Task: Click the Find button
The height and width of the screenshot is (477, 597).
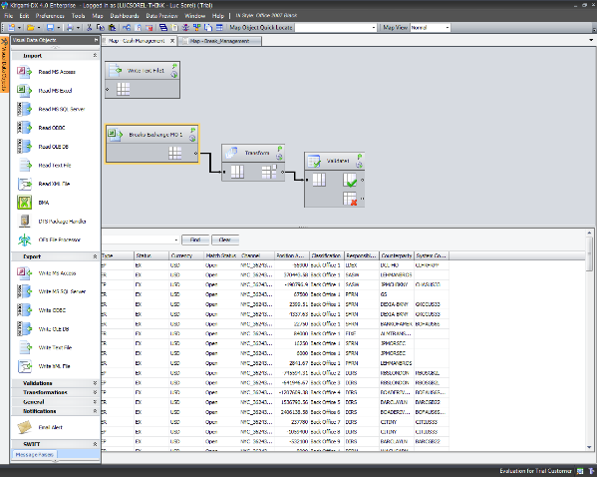Action: click(195, 239)
